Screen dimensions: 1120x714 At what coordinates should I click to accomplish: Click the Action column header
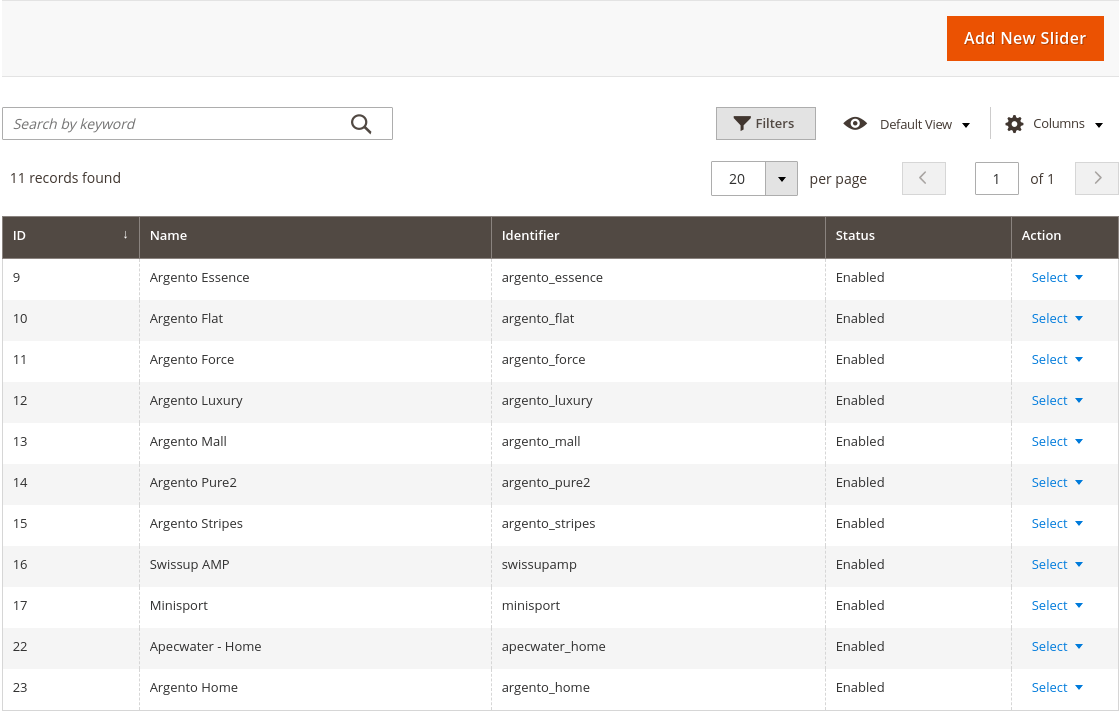point(1065,236)
